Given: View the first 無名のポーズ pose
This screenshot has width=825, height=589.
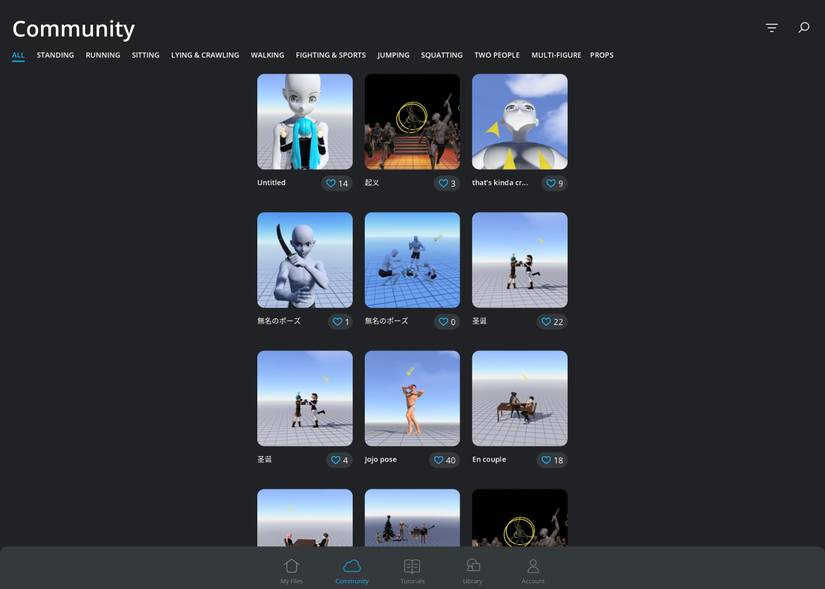Looking at the screenshot, I should (305, 258).
